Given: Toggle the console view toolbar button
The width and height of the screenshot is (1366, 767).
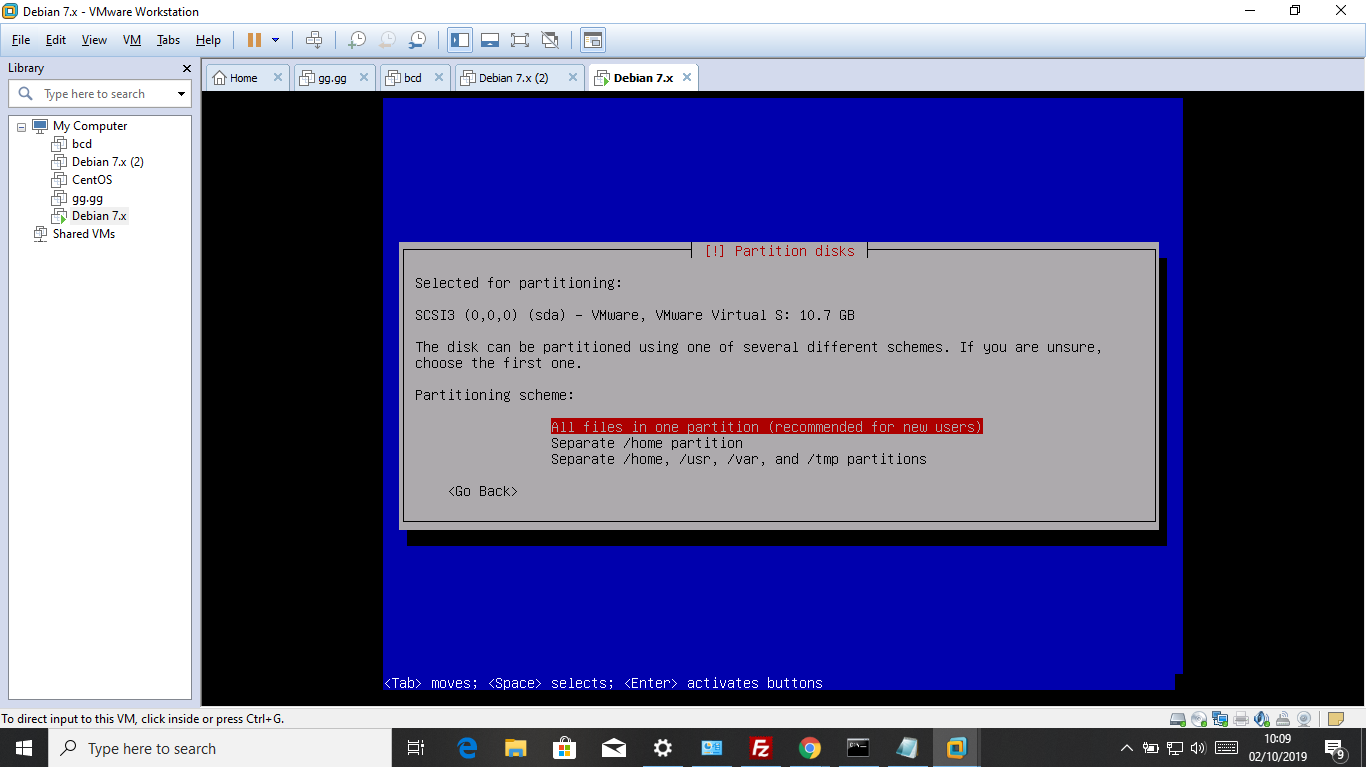Looking at the screenshot, I should (x=593, y=40).
